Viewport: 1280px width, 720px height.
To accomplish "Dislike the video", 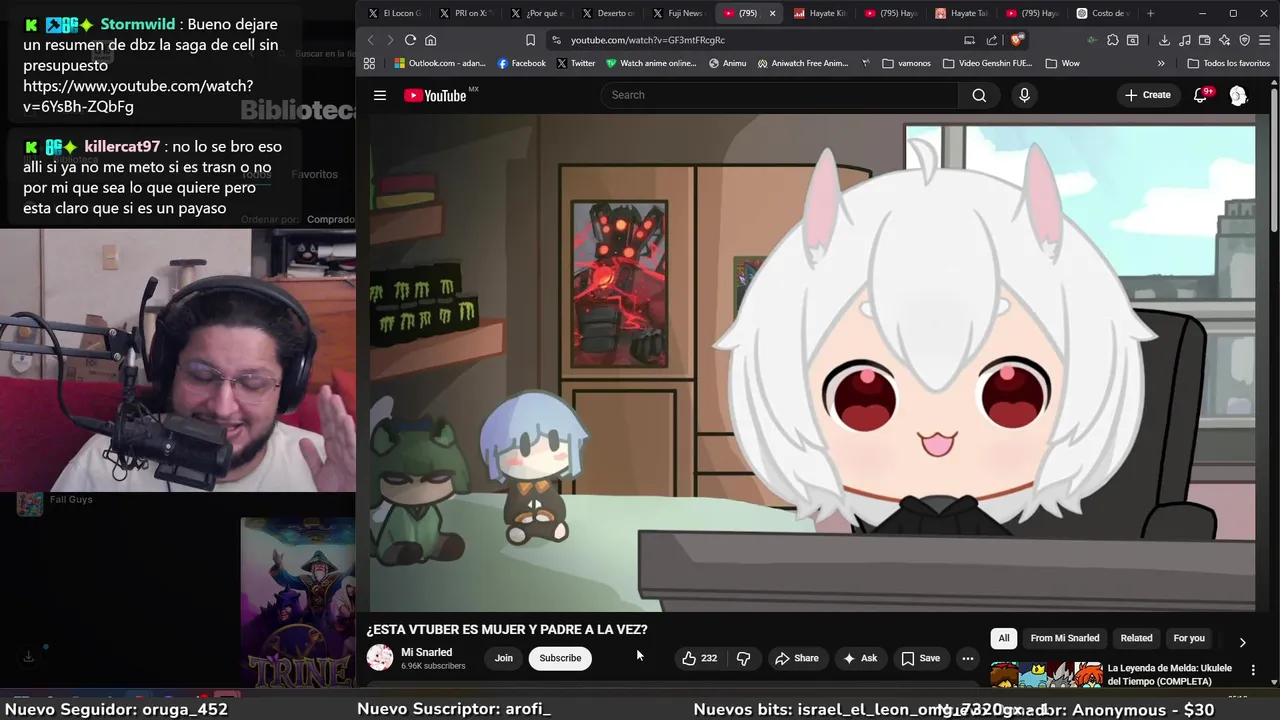I will coord(743,658).
